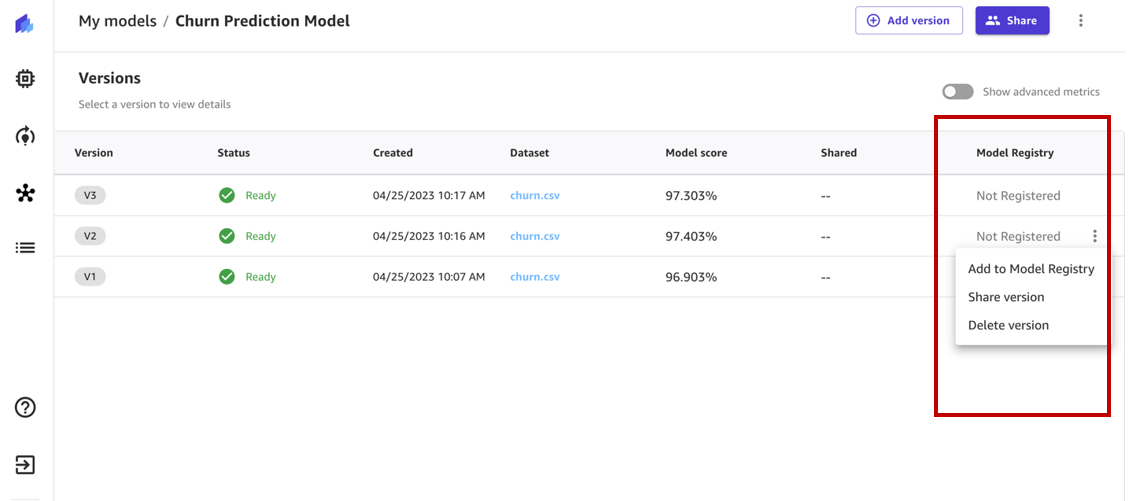Open the top-right vertical dots options menu
Screen dimensions: 1141x501
[x=1081, y=20]
